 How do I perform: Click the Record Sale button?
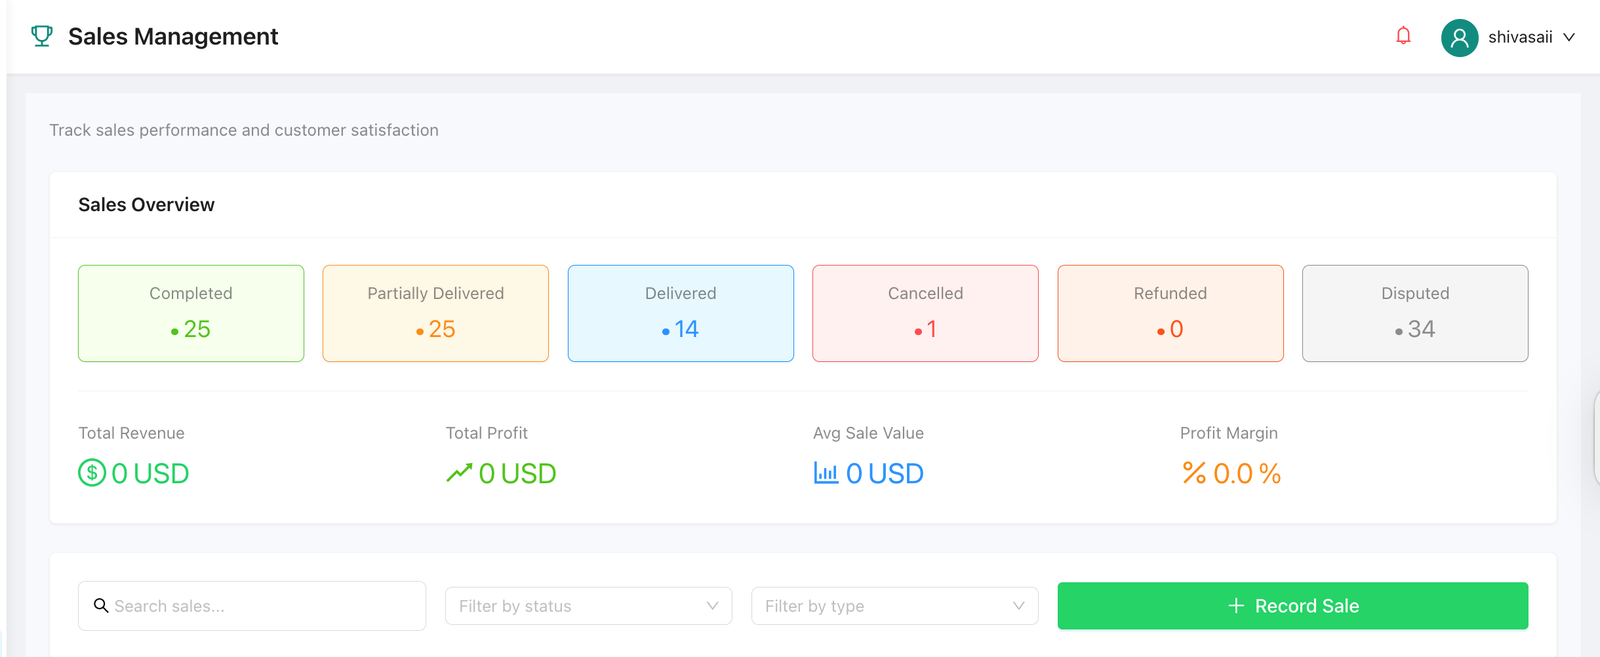pos(1292,605)
